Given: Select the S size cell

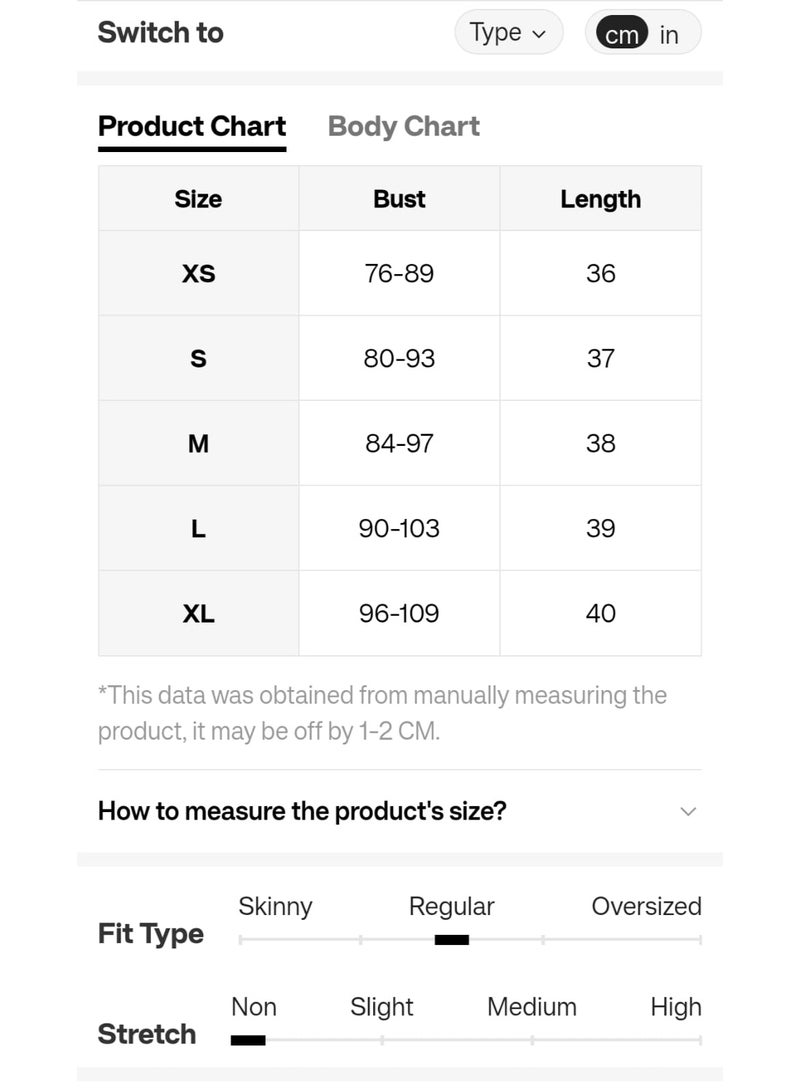Looking at the screenshot, I should tap(198, 358).
